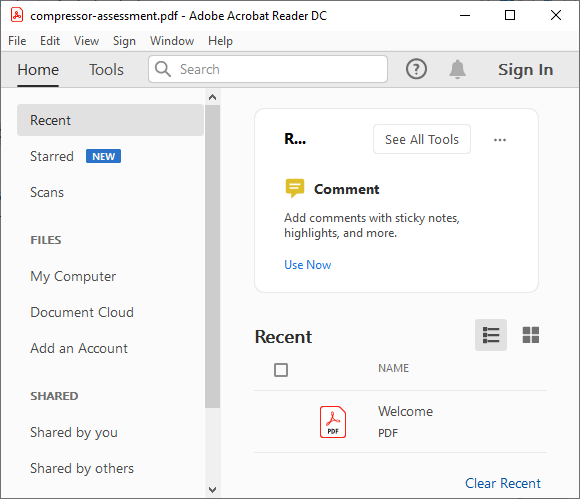Click the See All Tools button
This screenshot has width=580, height=499.
(x=422, y=139)
